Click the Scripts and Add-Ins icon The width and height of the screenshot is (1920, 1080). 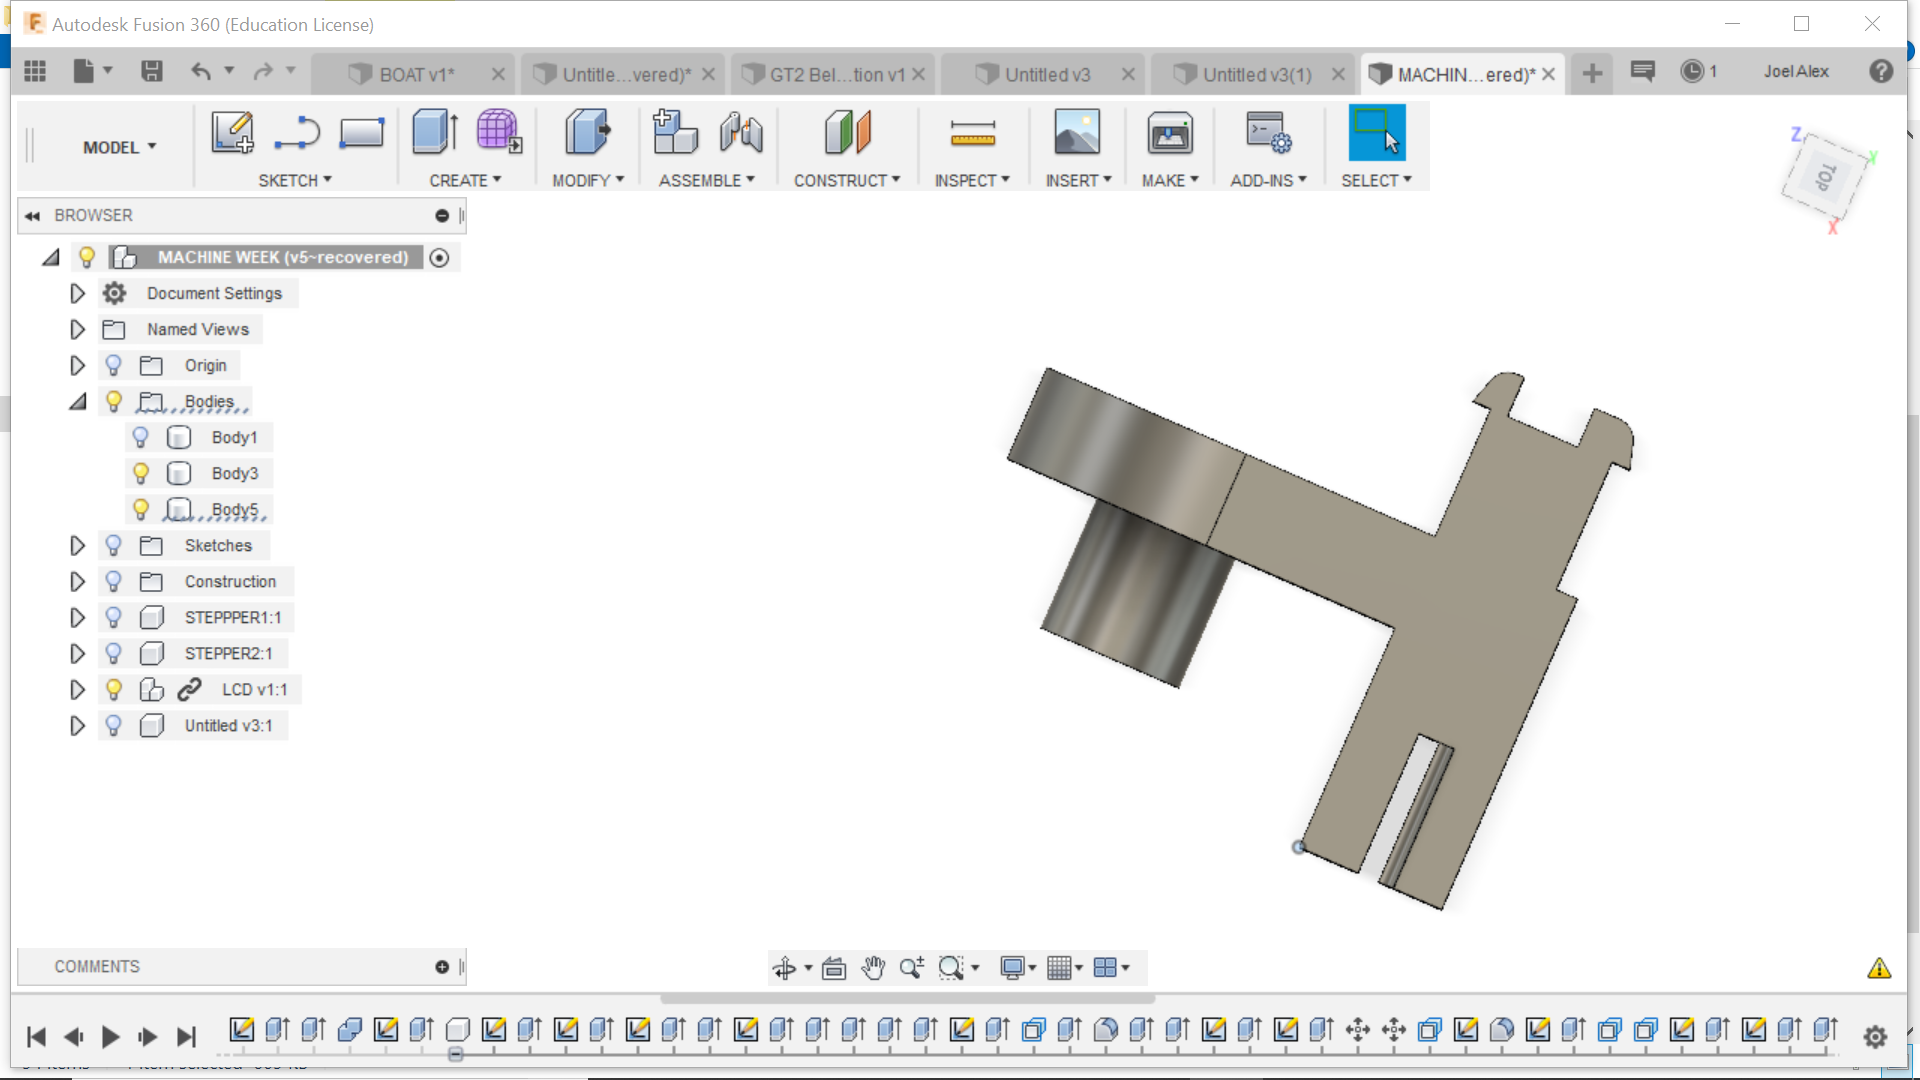click(1267, 133)
